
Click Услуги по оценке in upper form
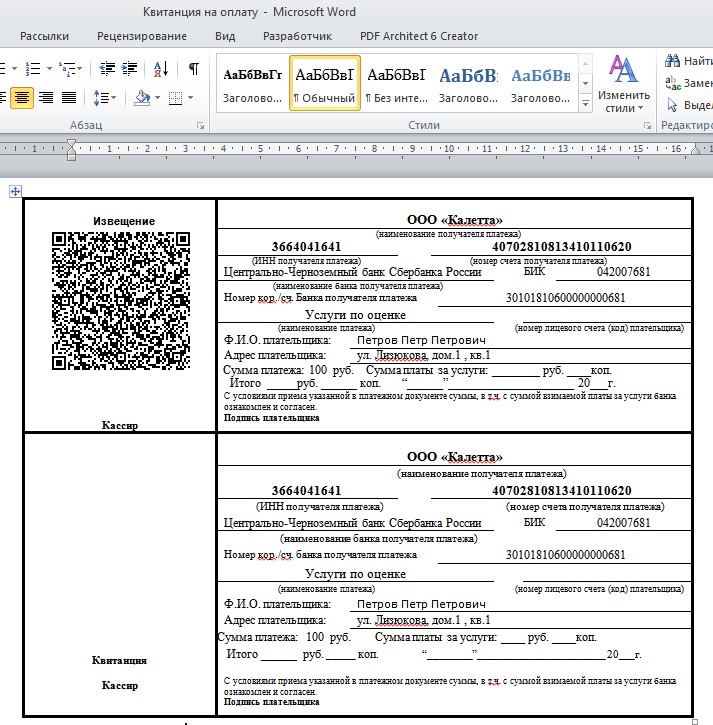355,315
